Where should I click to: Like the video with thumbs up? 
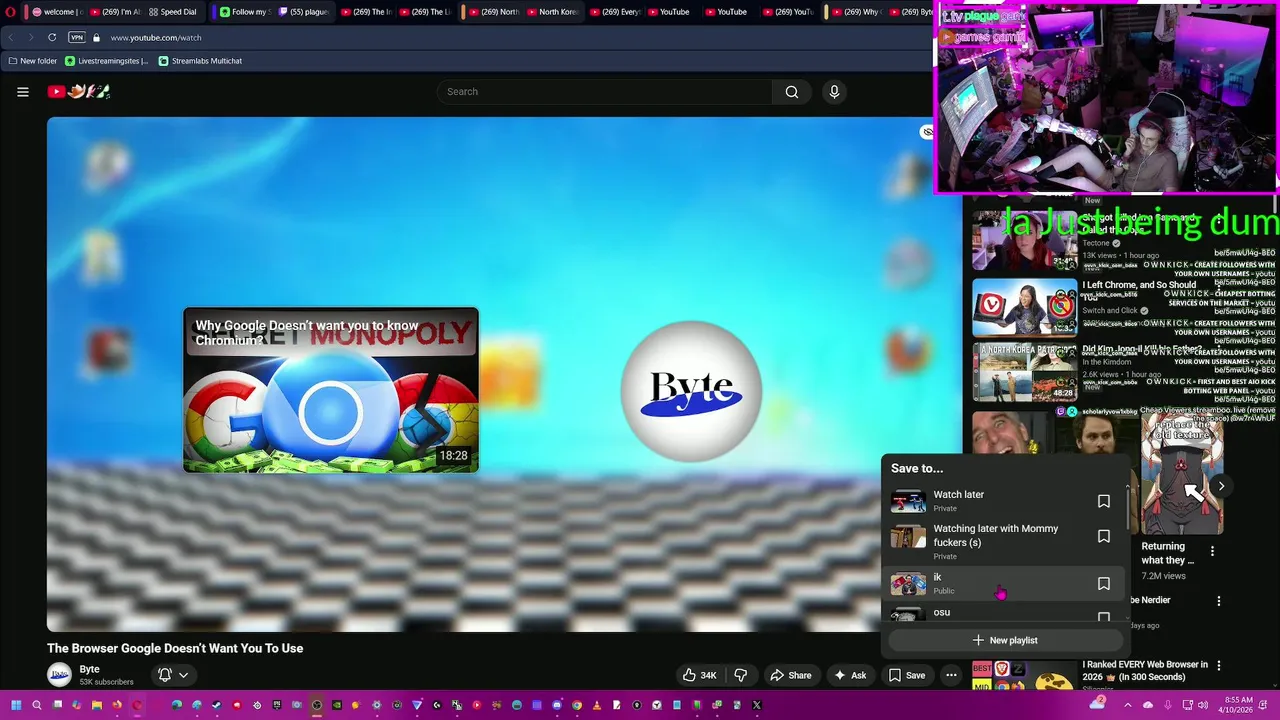coord(699,675)
